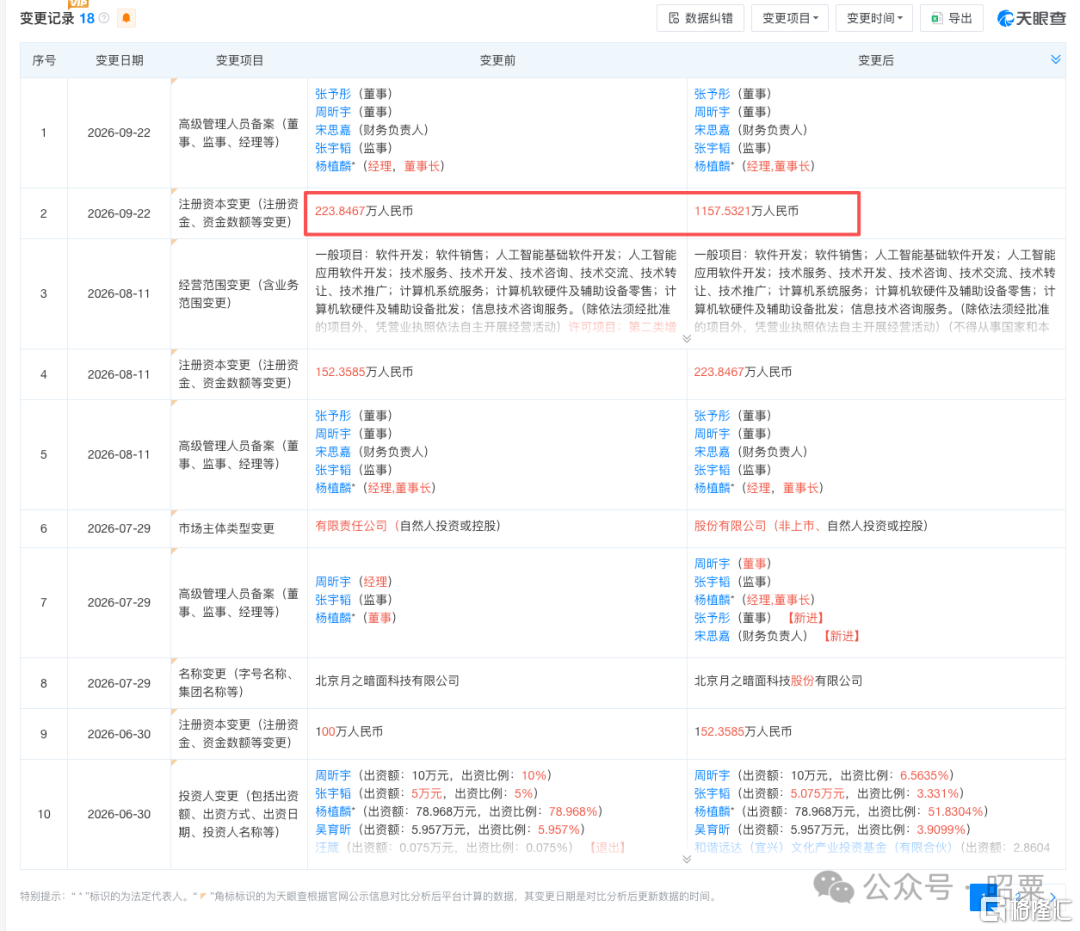Image resolution: width=1080 pixels, height=931 pixels.
Task: Open 张予彤 link marked 【新进】
Action: (x=712, y=618)
